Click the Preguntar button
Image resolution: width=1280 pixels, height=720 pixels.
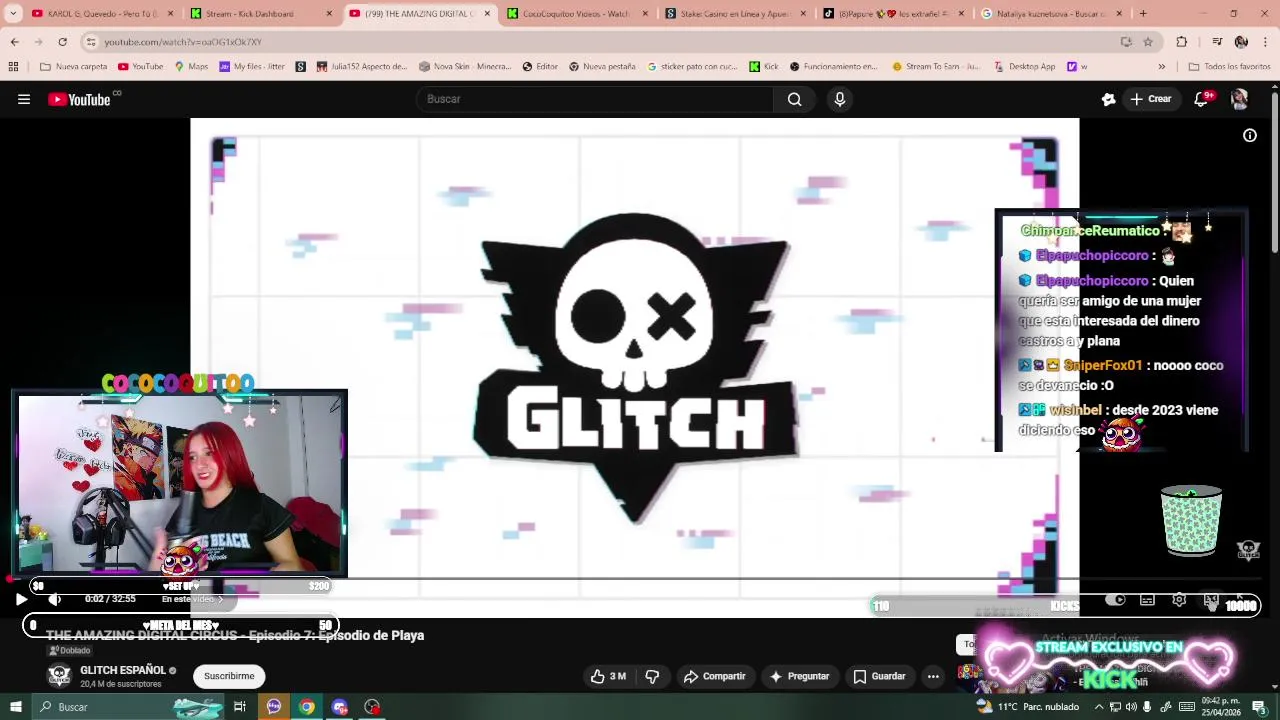[x=798, y=676]
